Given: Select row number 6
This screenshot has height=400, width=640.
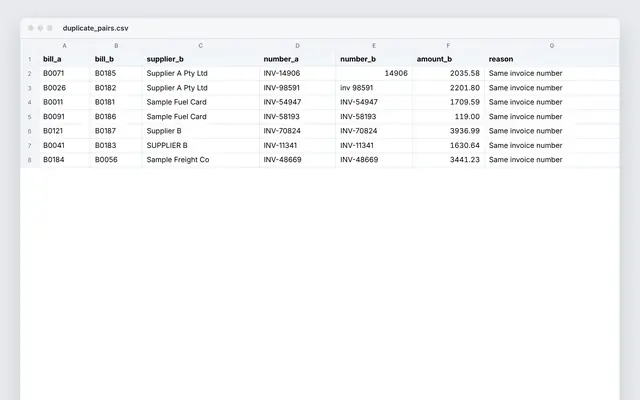Looking at the screenshot, I should [x=29, y=131].
